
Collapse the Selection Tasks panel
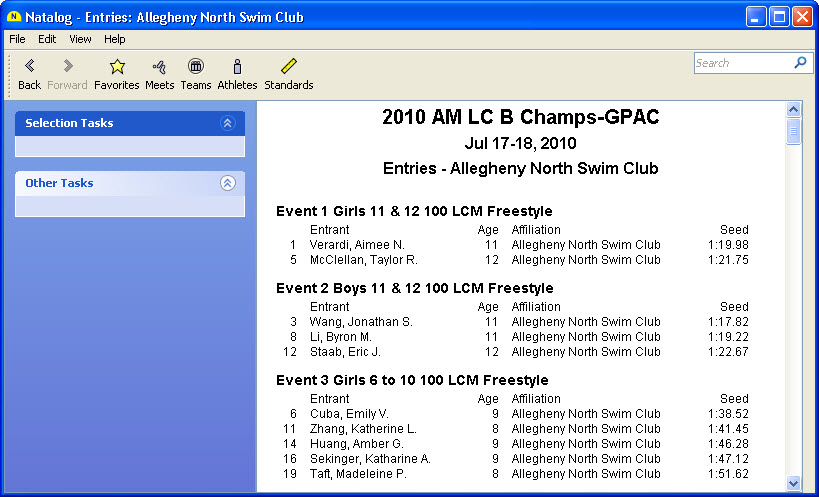(227, 123)
